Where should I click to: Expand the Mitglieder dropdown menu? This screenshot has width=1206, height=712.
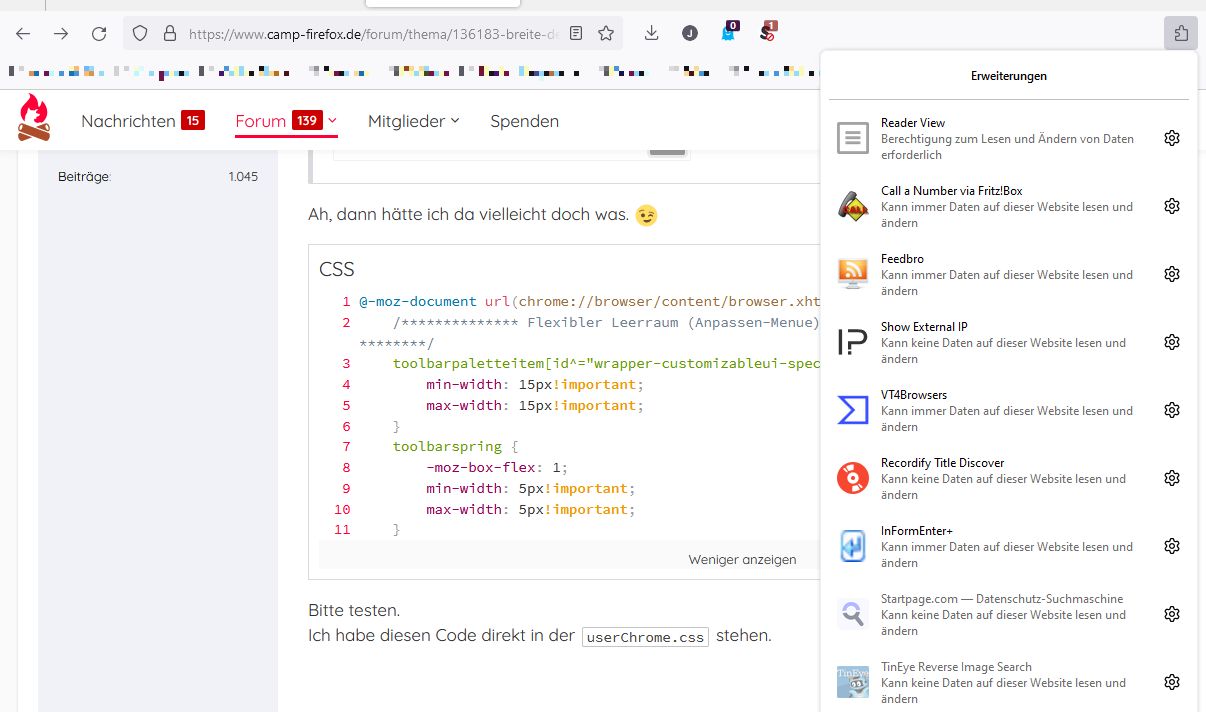click(413, 121)
